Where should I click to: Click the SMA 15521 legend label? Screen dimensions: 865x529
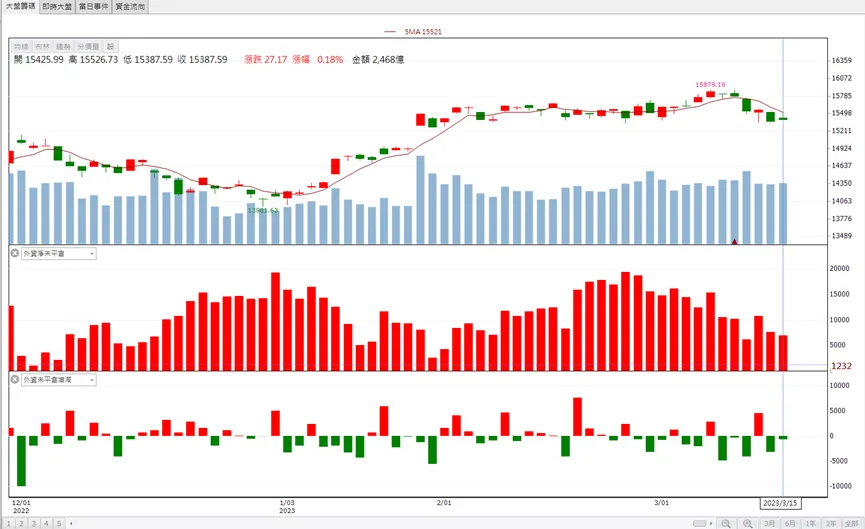[x=423, y=32]
